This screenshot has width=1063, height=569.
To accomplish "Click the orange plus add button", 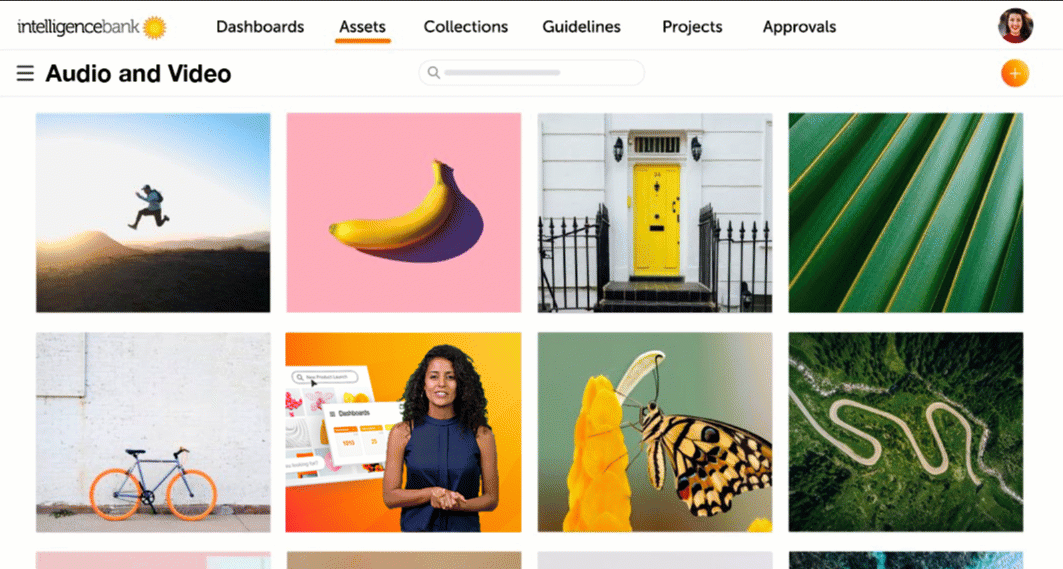I will coord(1014,73).
